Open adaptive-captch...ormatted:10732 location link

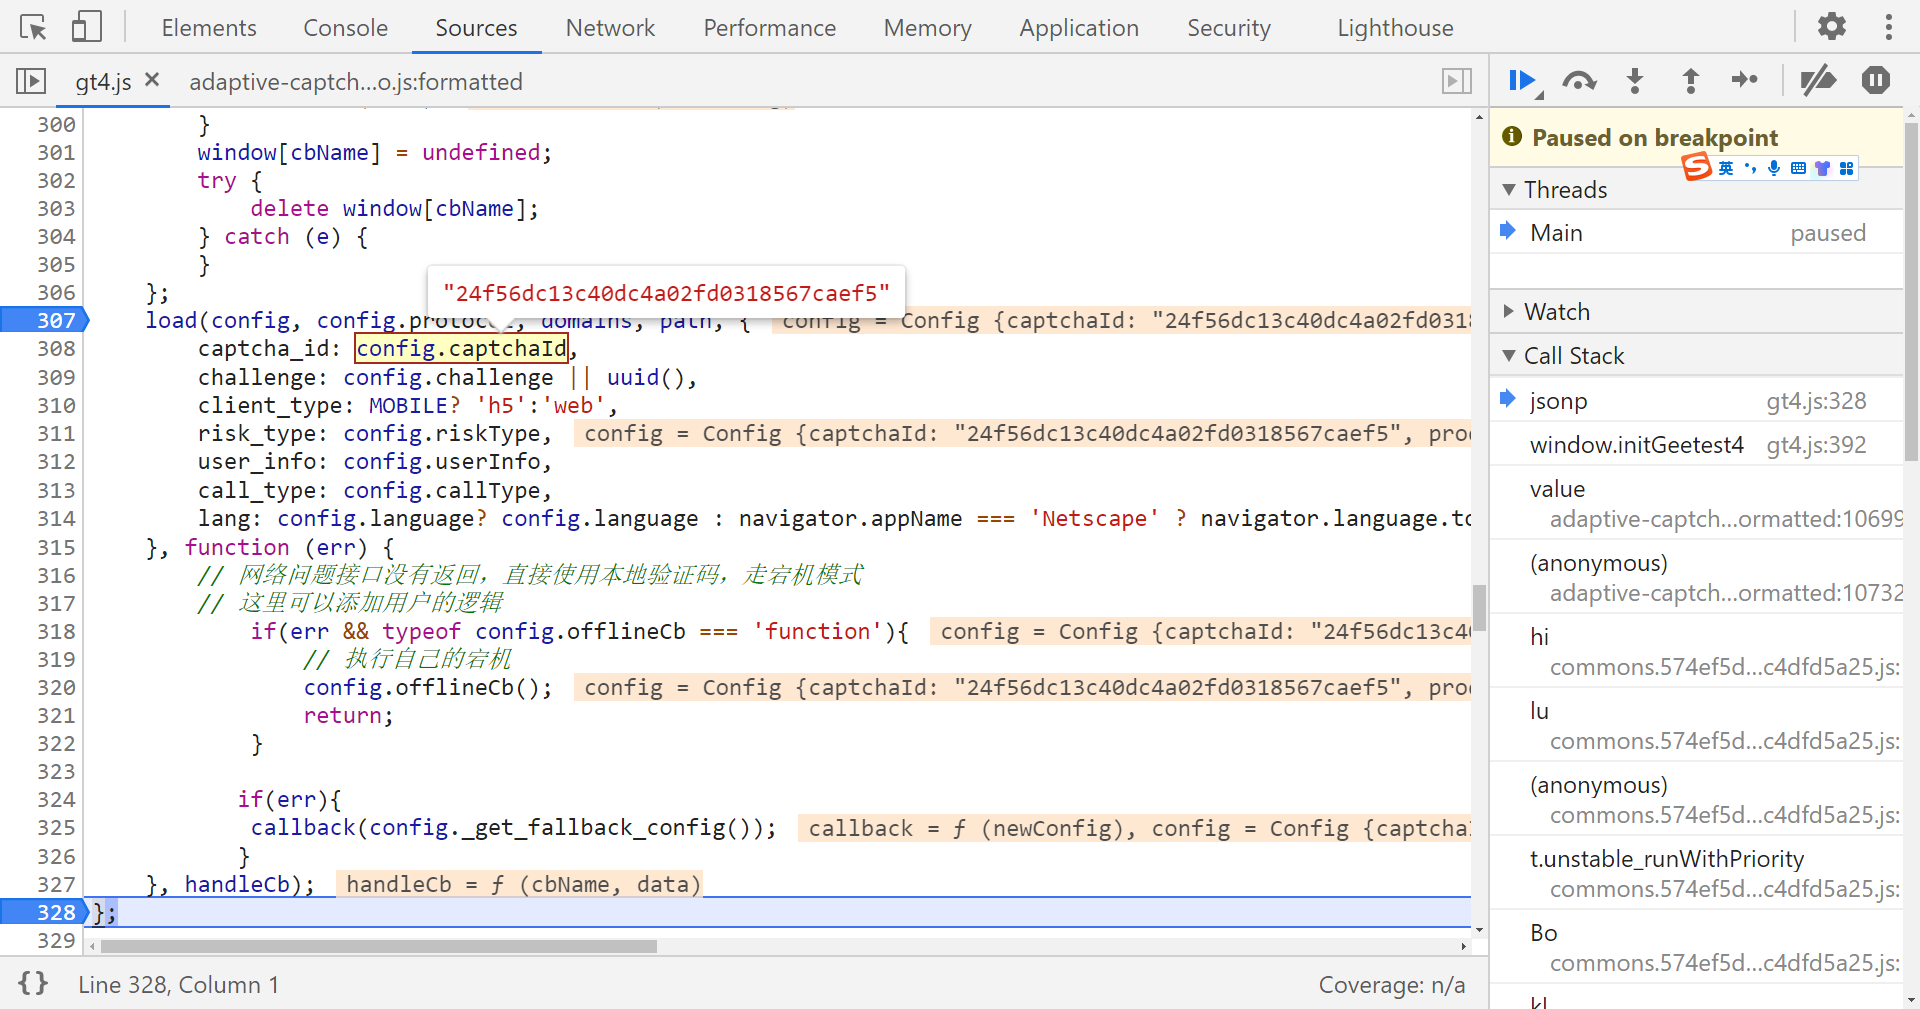(1726, 592)
